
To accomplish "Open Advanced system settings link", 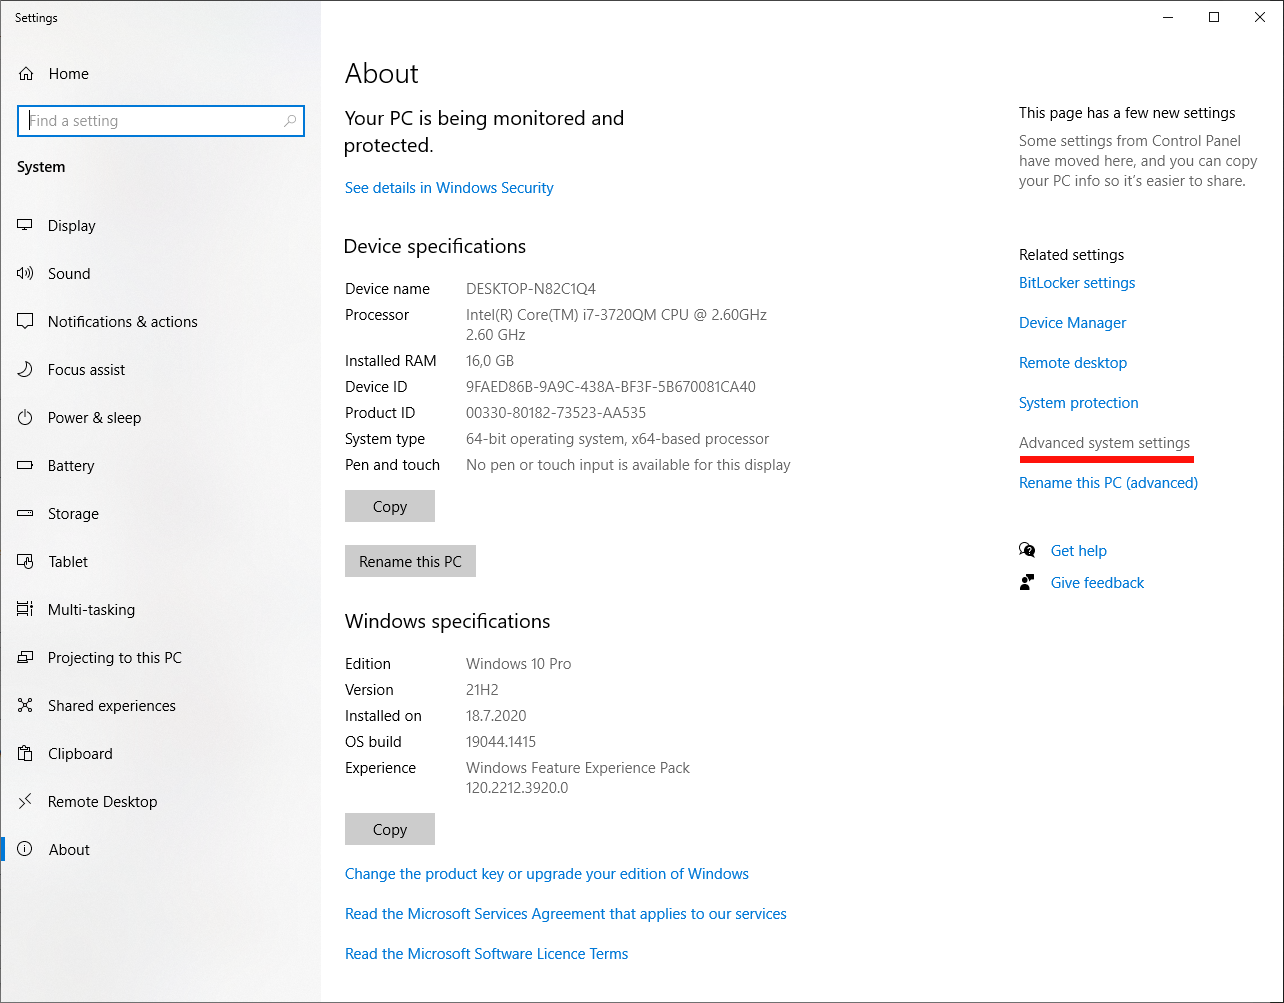I will (1104, 443).
